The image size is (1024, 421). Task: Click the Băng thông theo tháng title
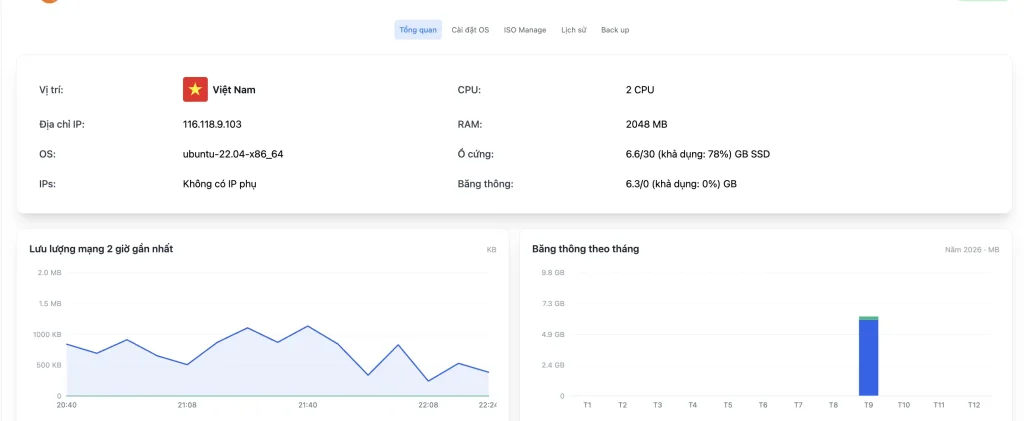point(586,249)
